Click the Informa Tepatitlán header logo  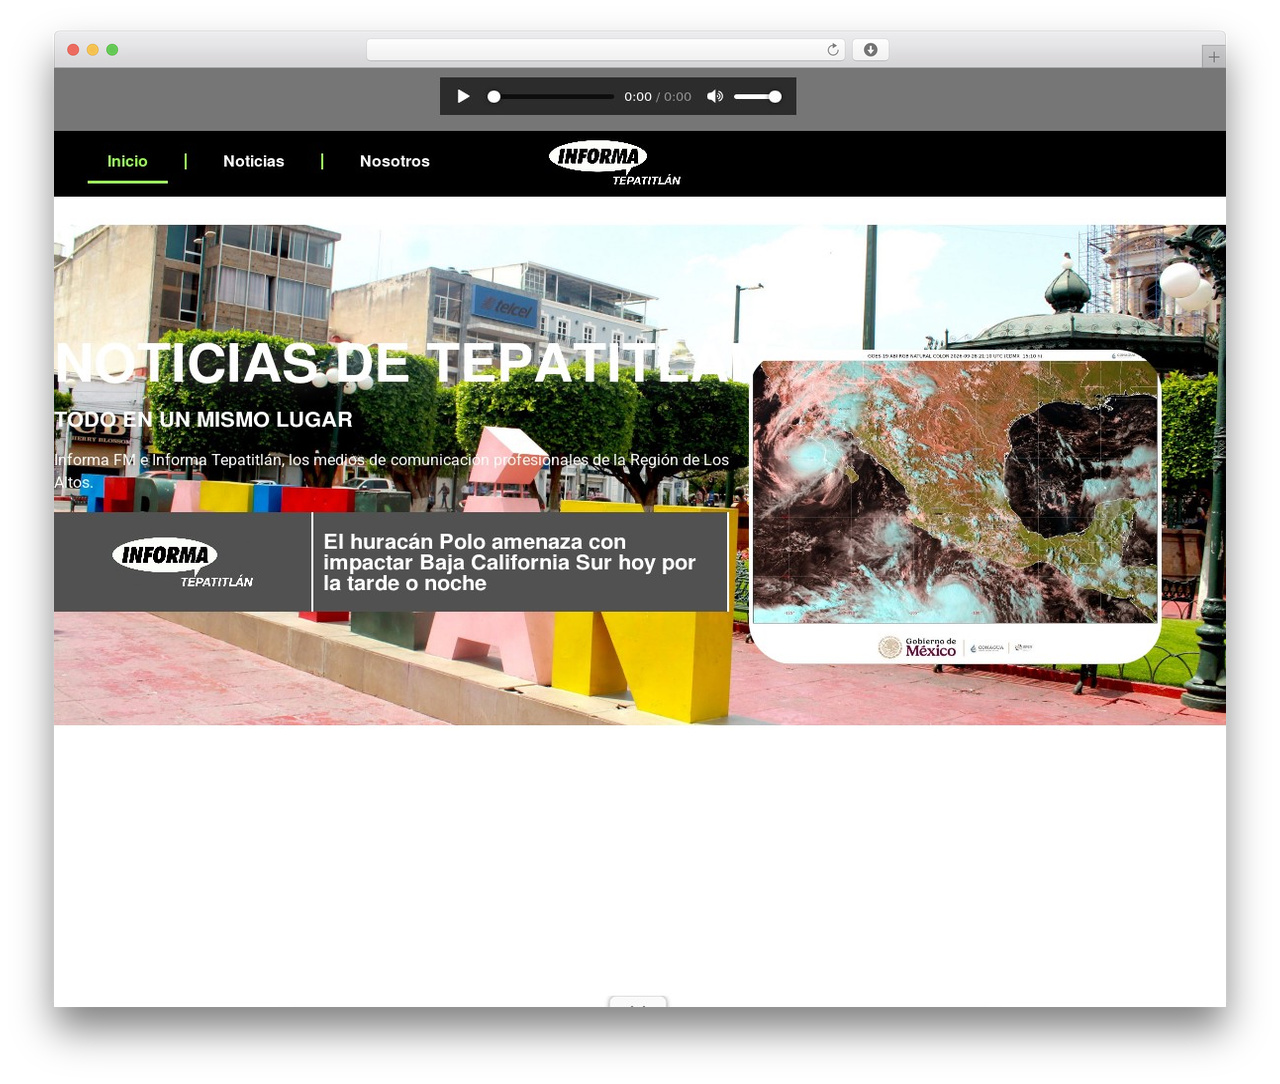pyautogui.click(x=615, y=163)
